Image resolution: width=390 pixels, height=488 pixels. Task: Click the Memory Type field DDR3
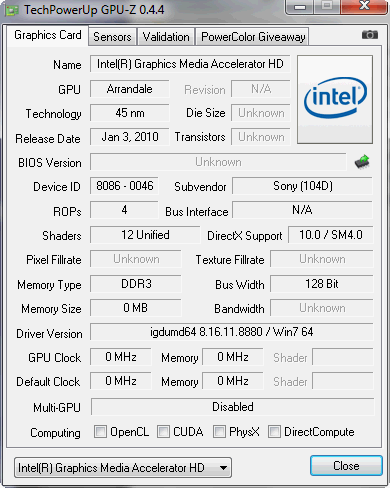pyautogui.click(x=136, y=284)
